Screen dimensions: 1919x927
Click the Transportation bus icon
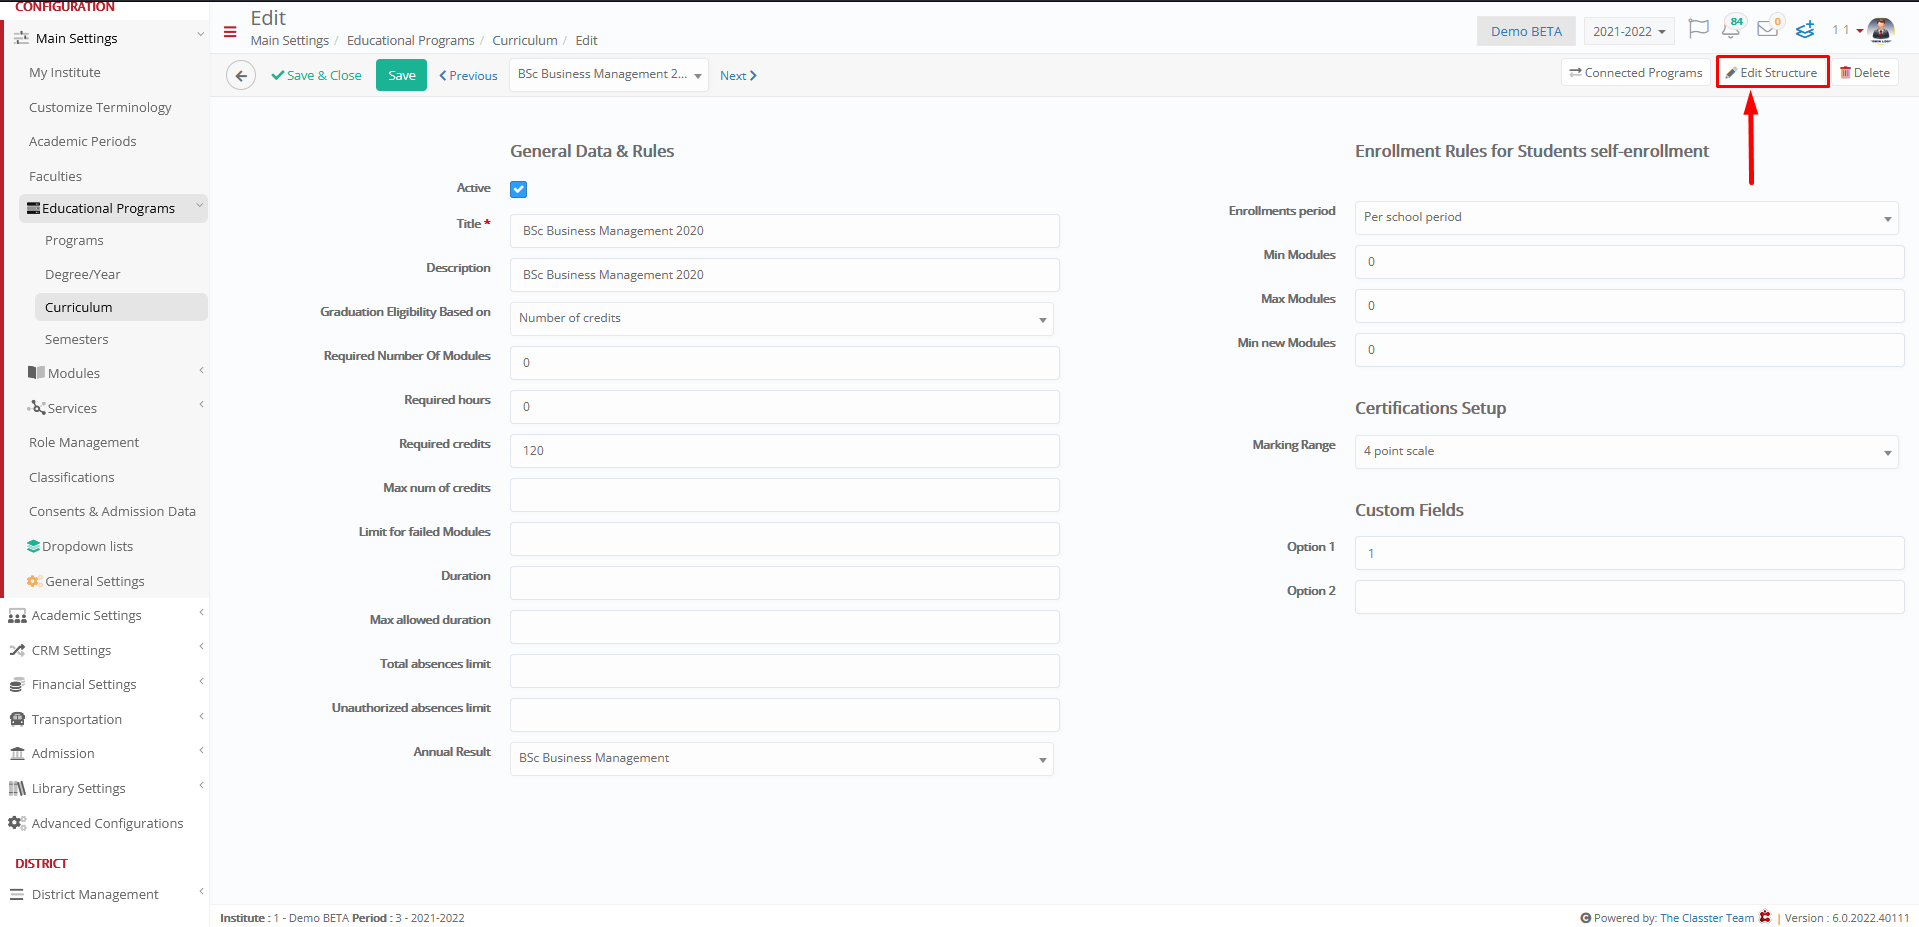(x=17, y=719)
